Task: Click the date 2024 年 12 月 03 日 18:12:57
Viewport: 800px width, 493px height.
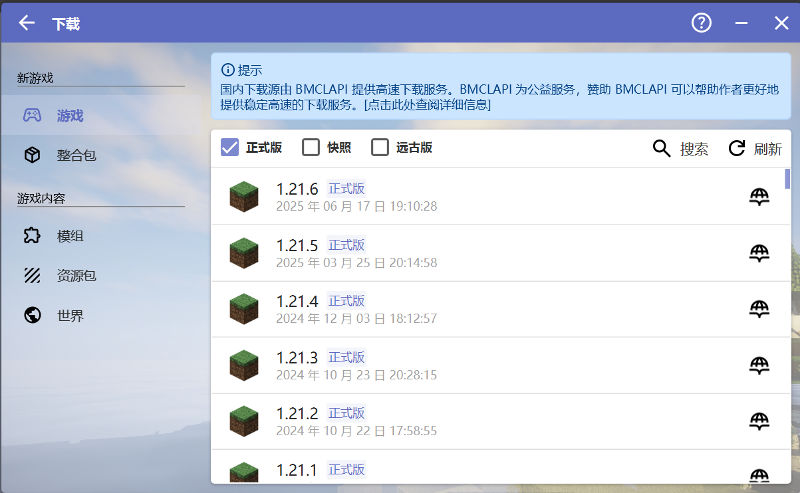Action: pos(357,318)
